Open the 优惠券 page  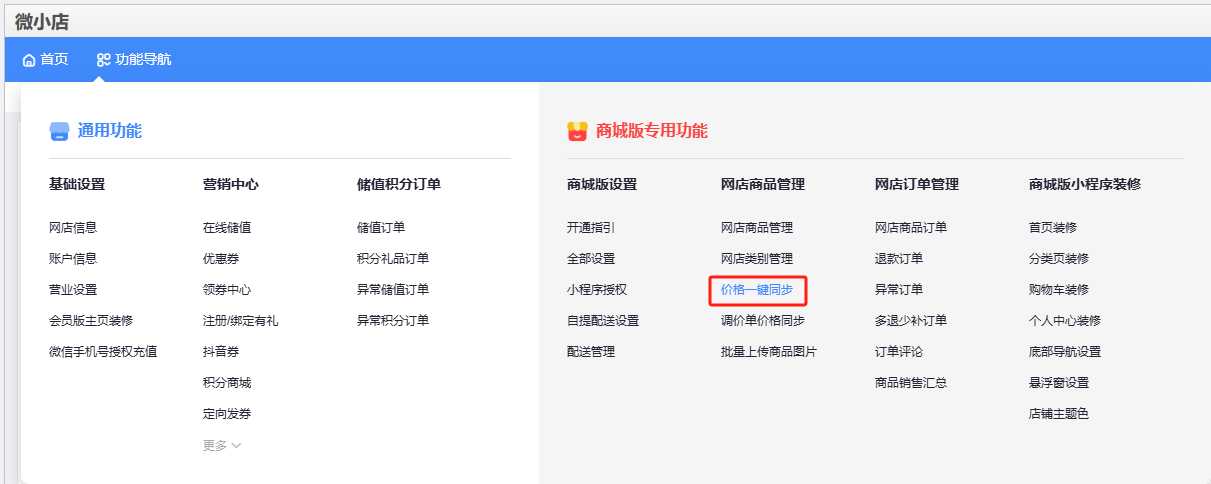[221, 259]
